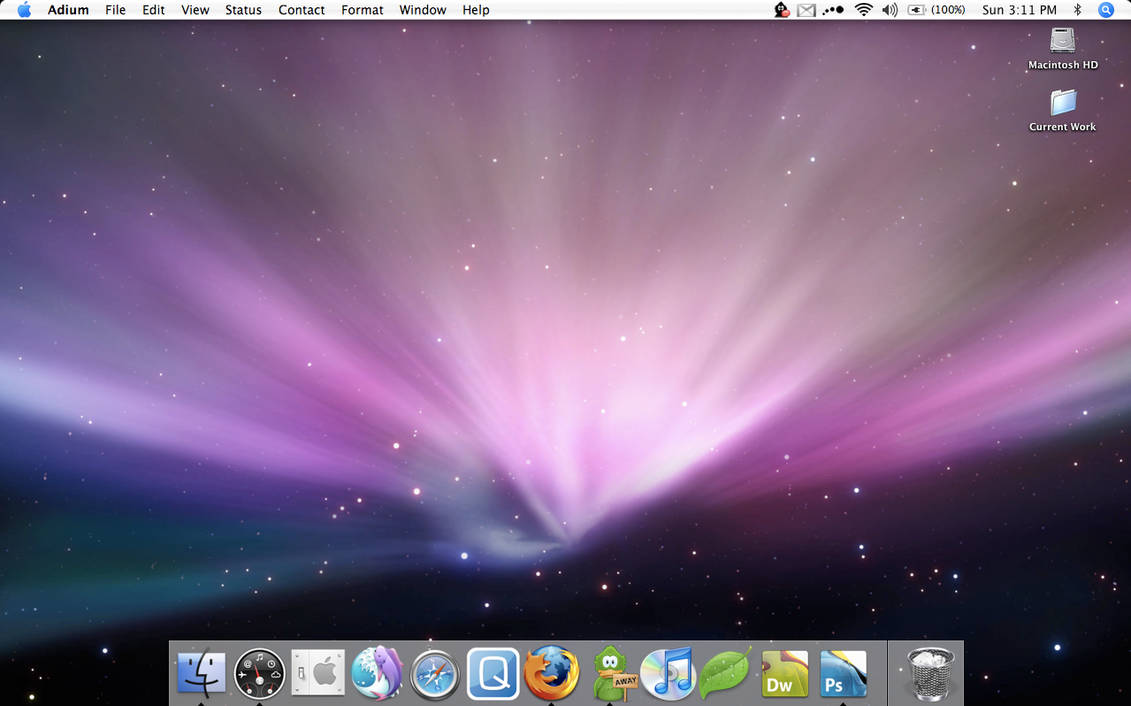Launch Photoshop from the Dock
The height and width of the screenshot is (706, 1131).
pos(843,674)
